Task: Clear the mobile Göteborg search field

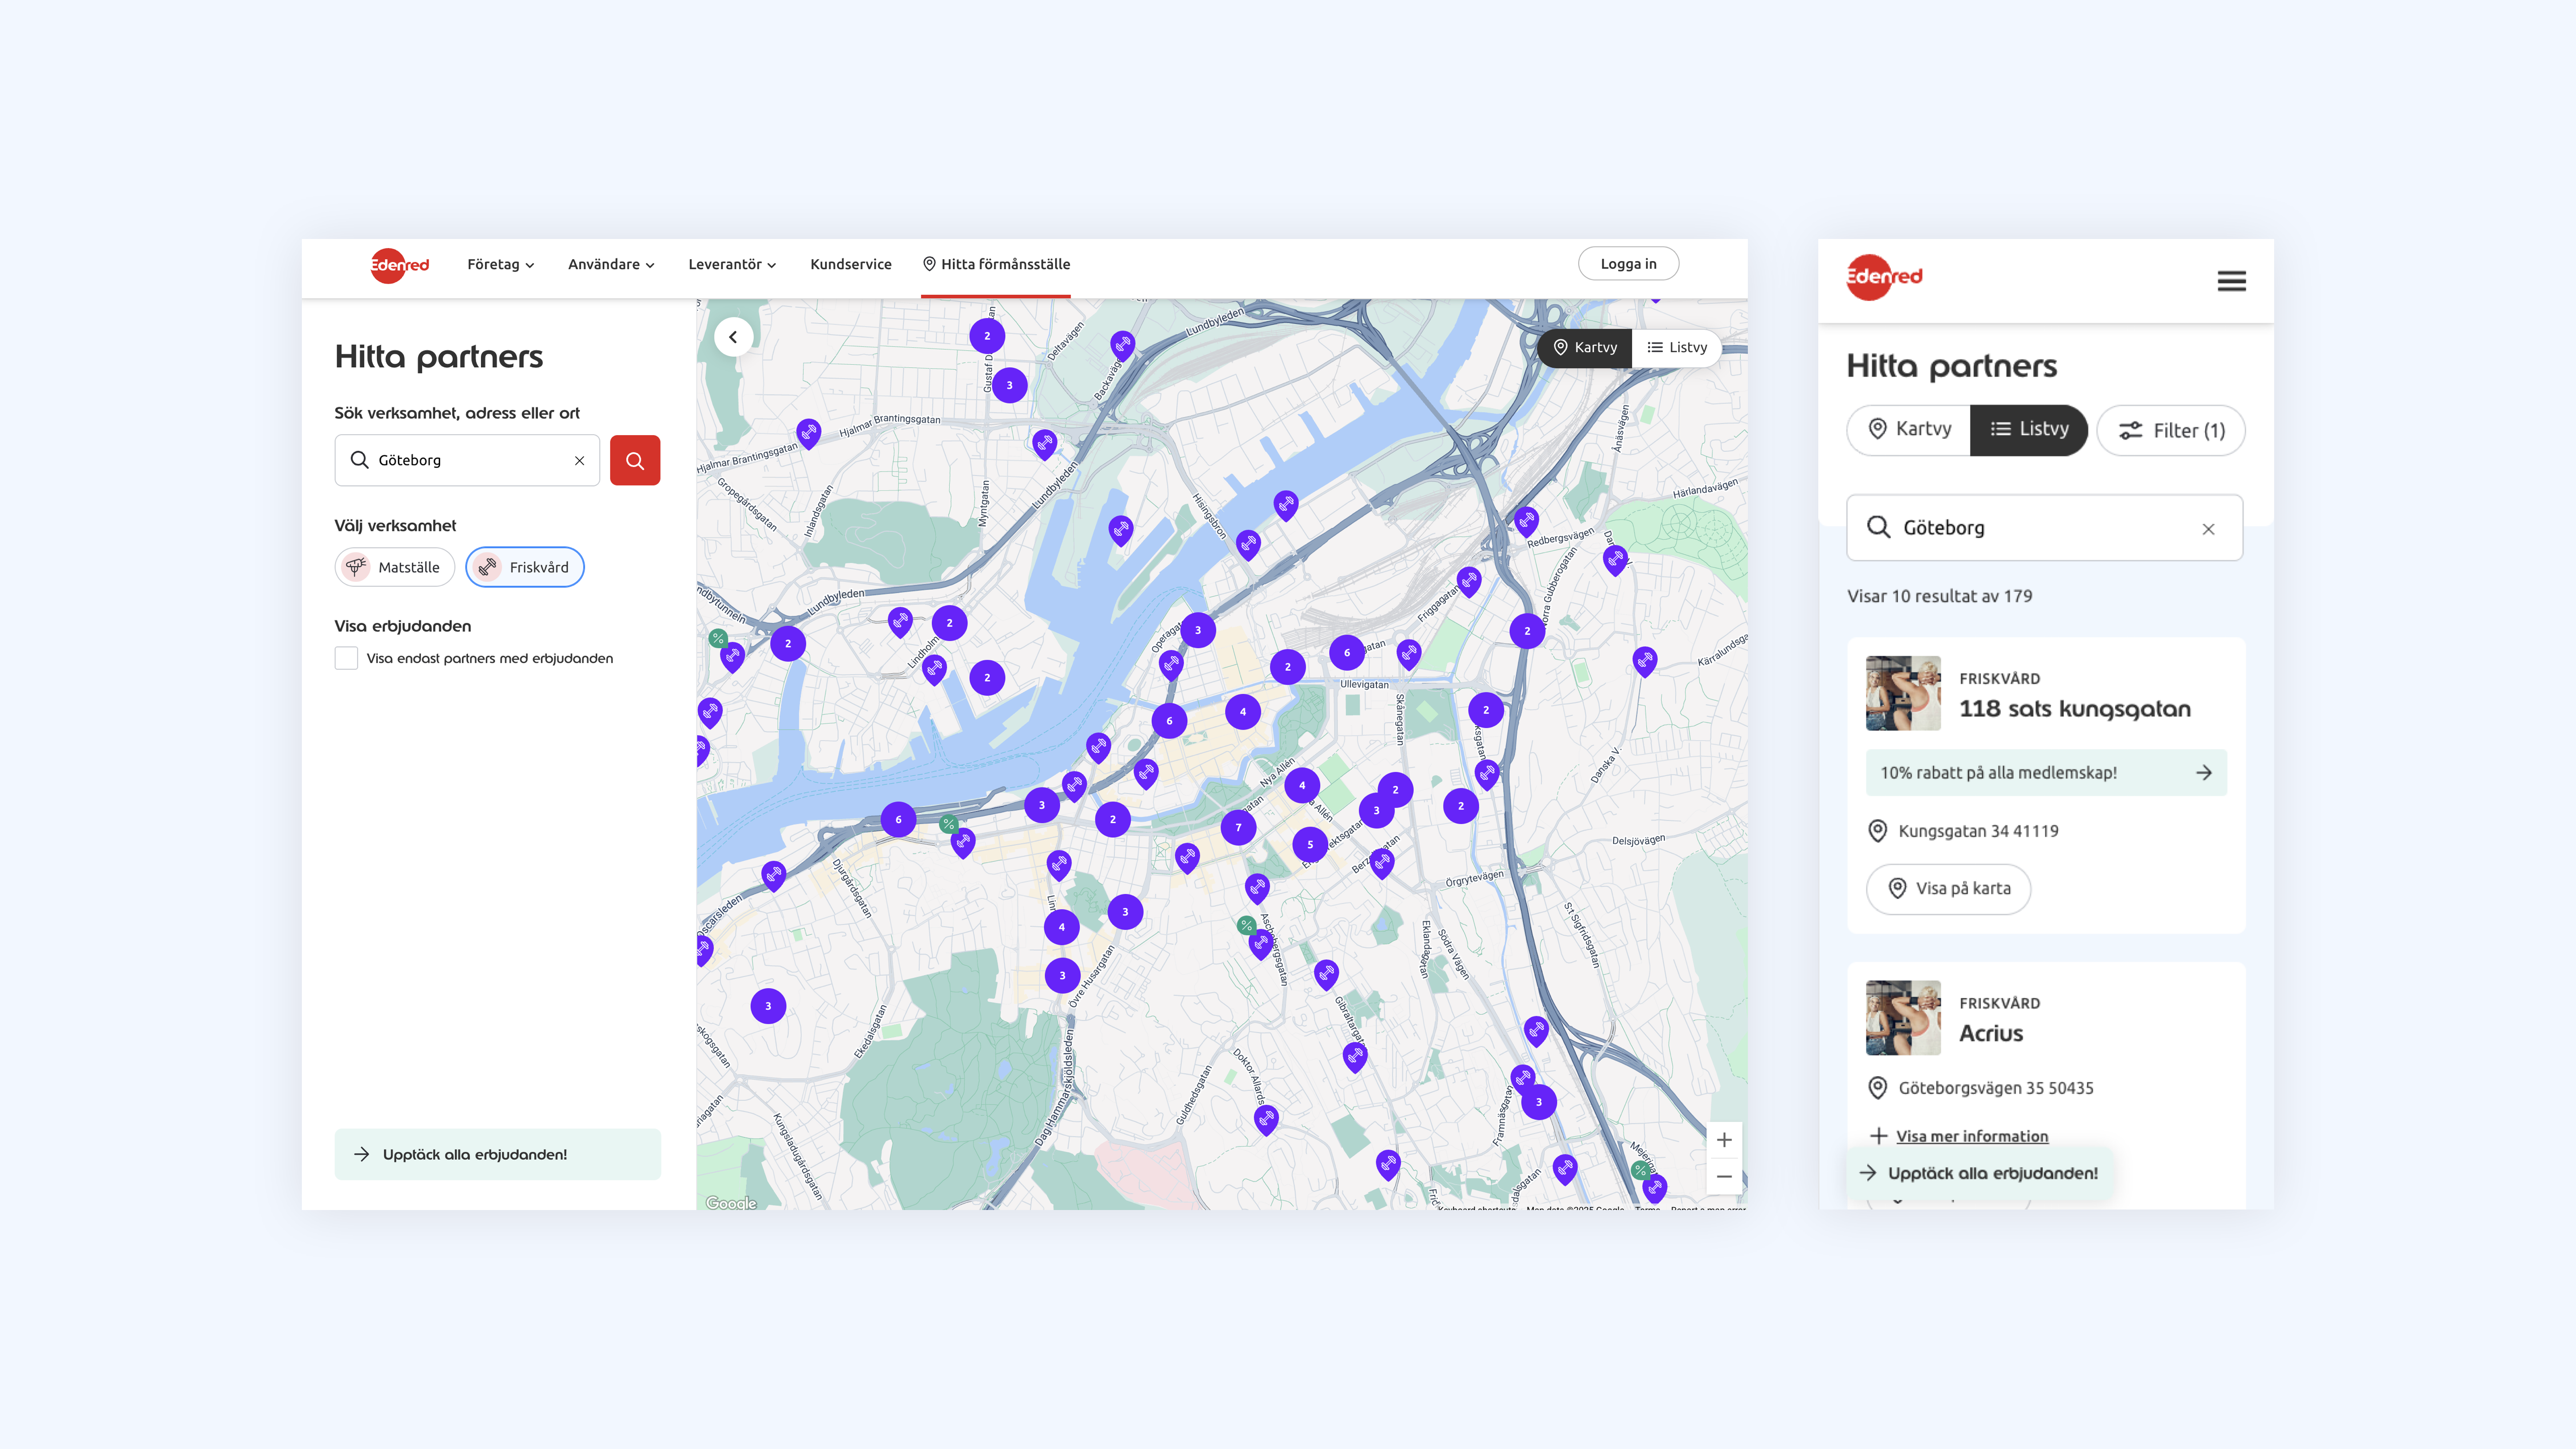Action: [2208, 529]
